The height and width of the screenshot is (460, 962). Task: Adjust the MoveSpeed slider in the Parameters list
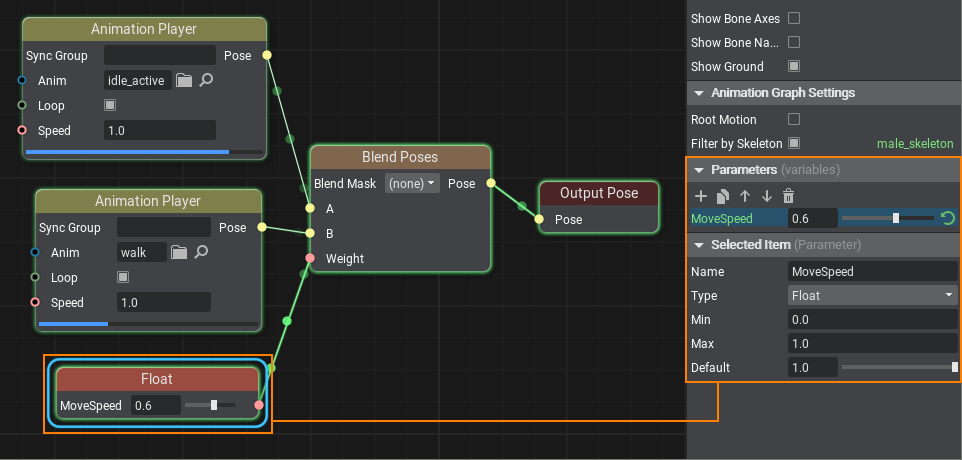[x=888, y=218]
